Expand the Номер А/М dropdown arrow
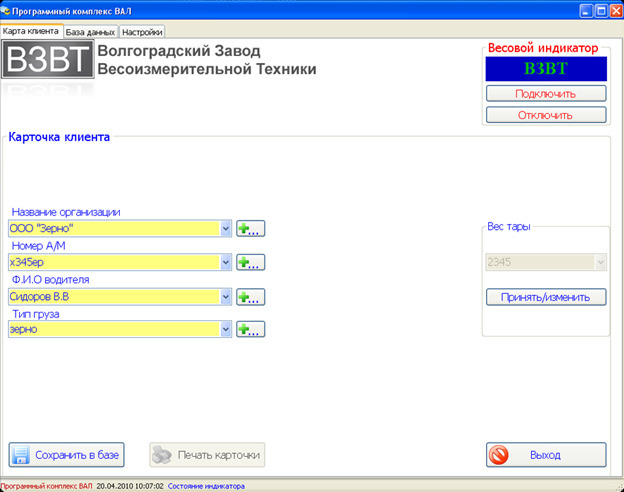Image resolution: width=624 pixels, height=492 pixels. [x=226, y=262]
